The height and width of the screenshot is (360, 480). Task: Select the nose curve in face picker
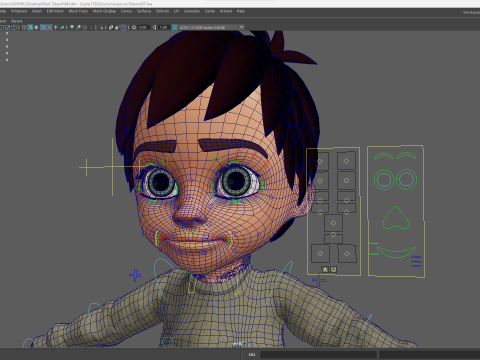pos(396,218)
